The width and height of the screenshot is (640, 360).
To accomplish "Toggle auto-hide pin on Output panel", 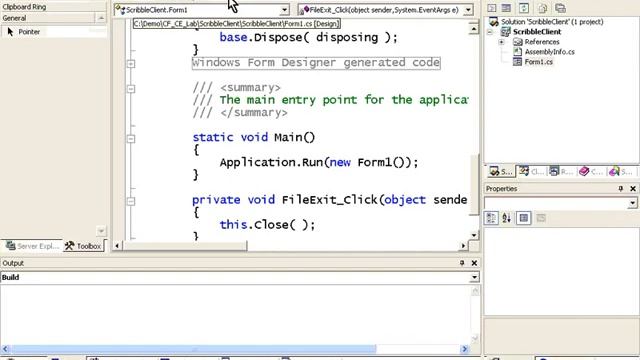I will click(x=462, y=263).
